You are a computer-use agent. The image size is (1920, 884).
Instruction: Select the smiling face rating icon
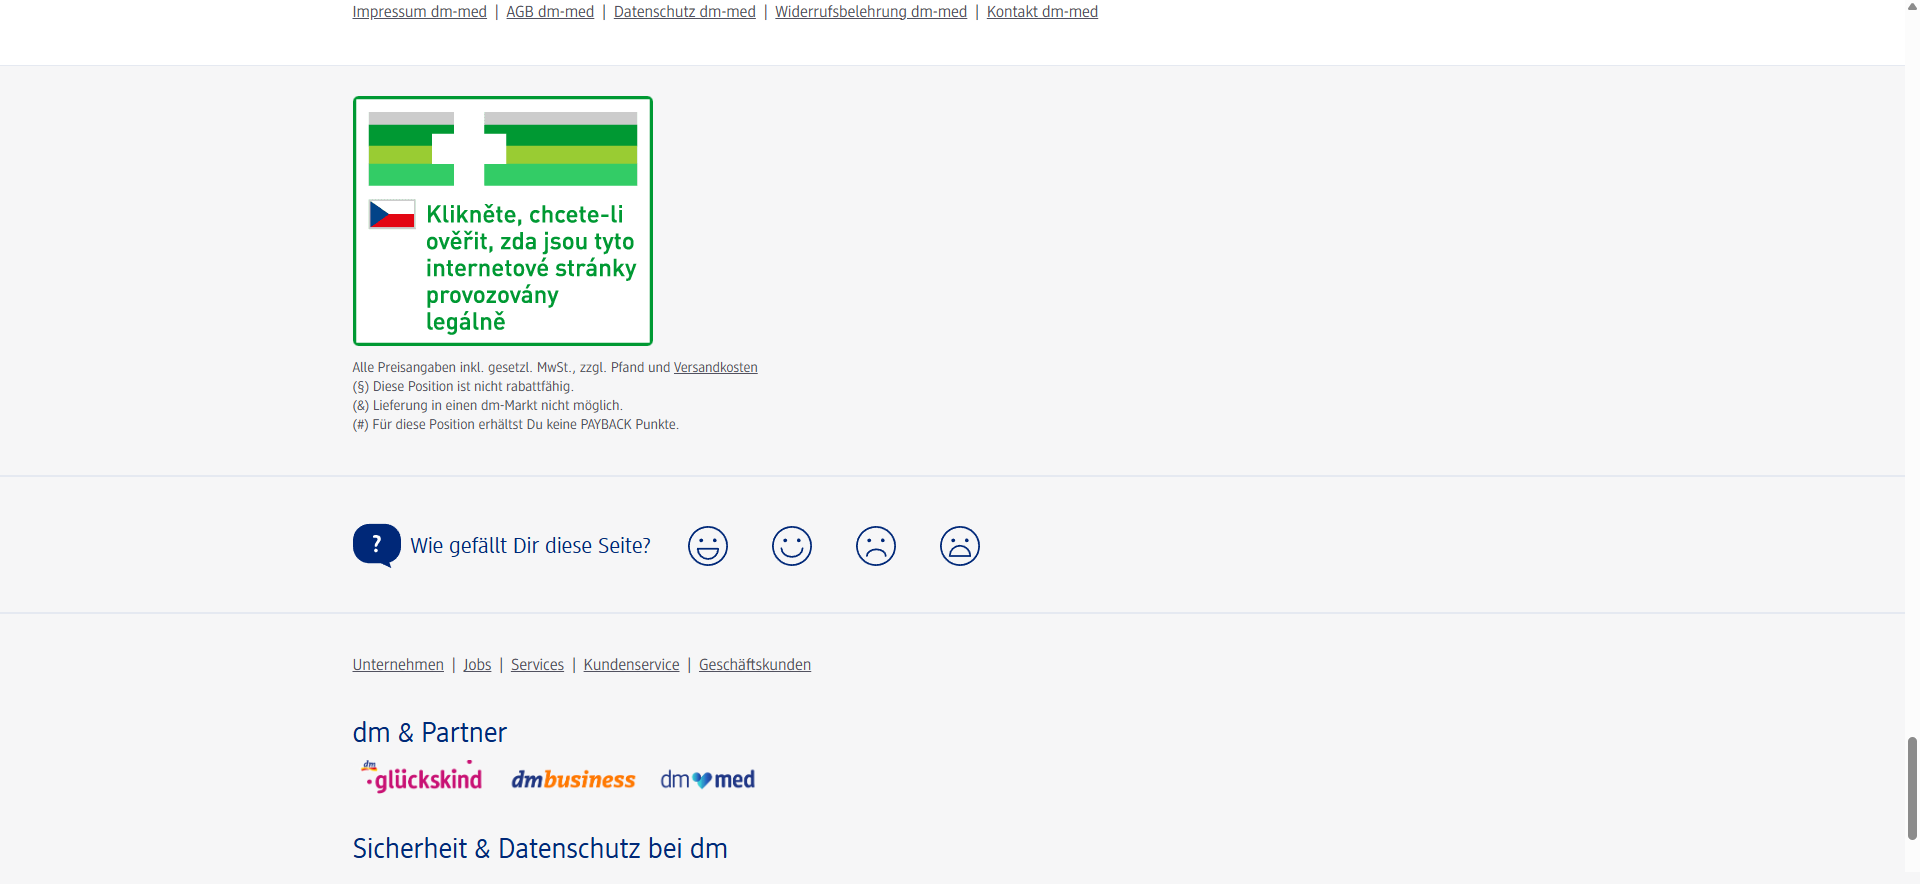click(791, 546)
